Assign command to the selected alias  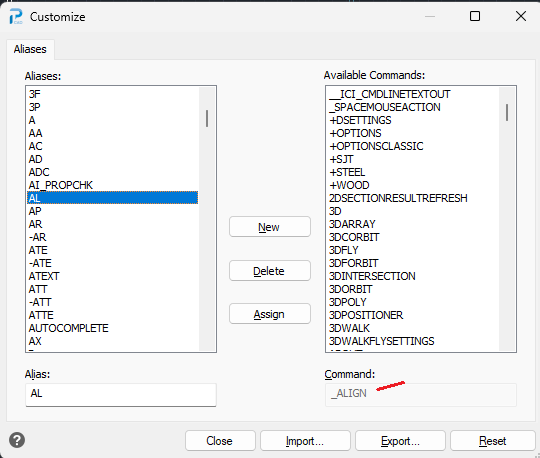pyautogui.click(x=270, y=314)
